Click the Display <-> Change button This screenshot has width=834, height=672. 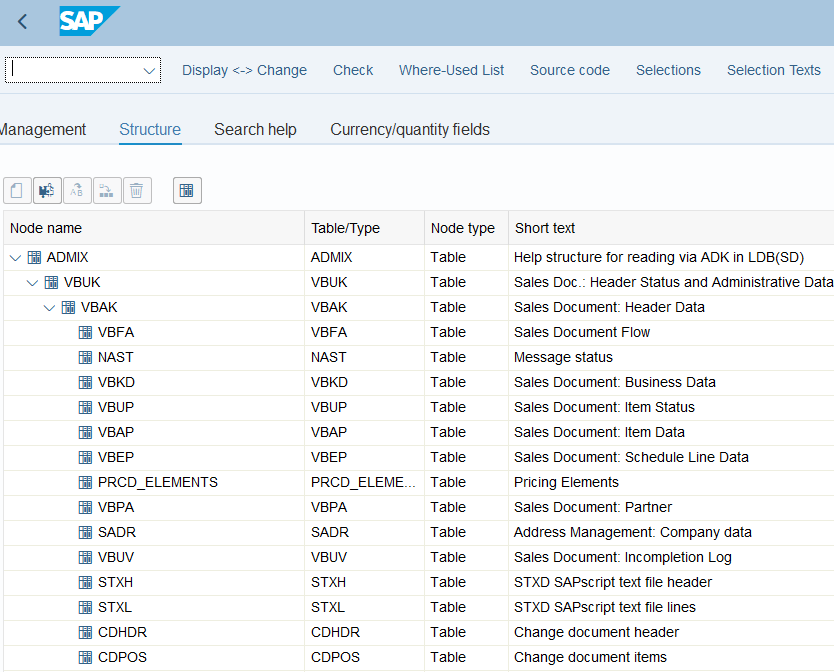click(244, 70)
